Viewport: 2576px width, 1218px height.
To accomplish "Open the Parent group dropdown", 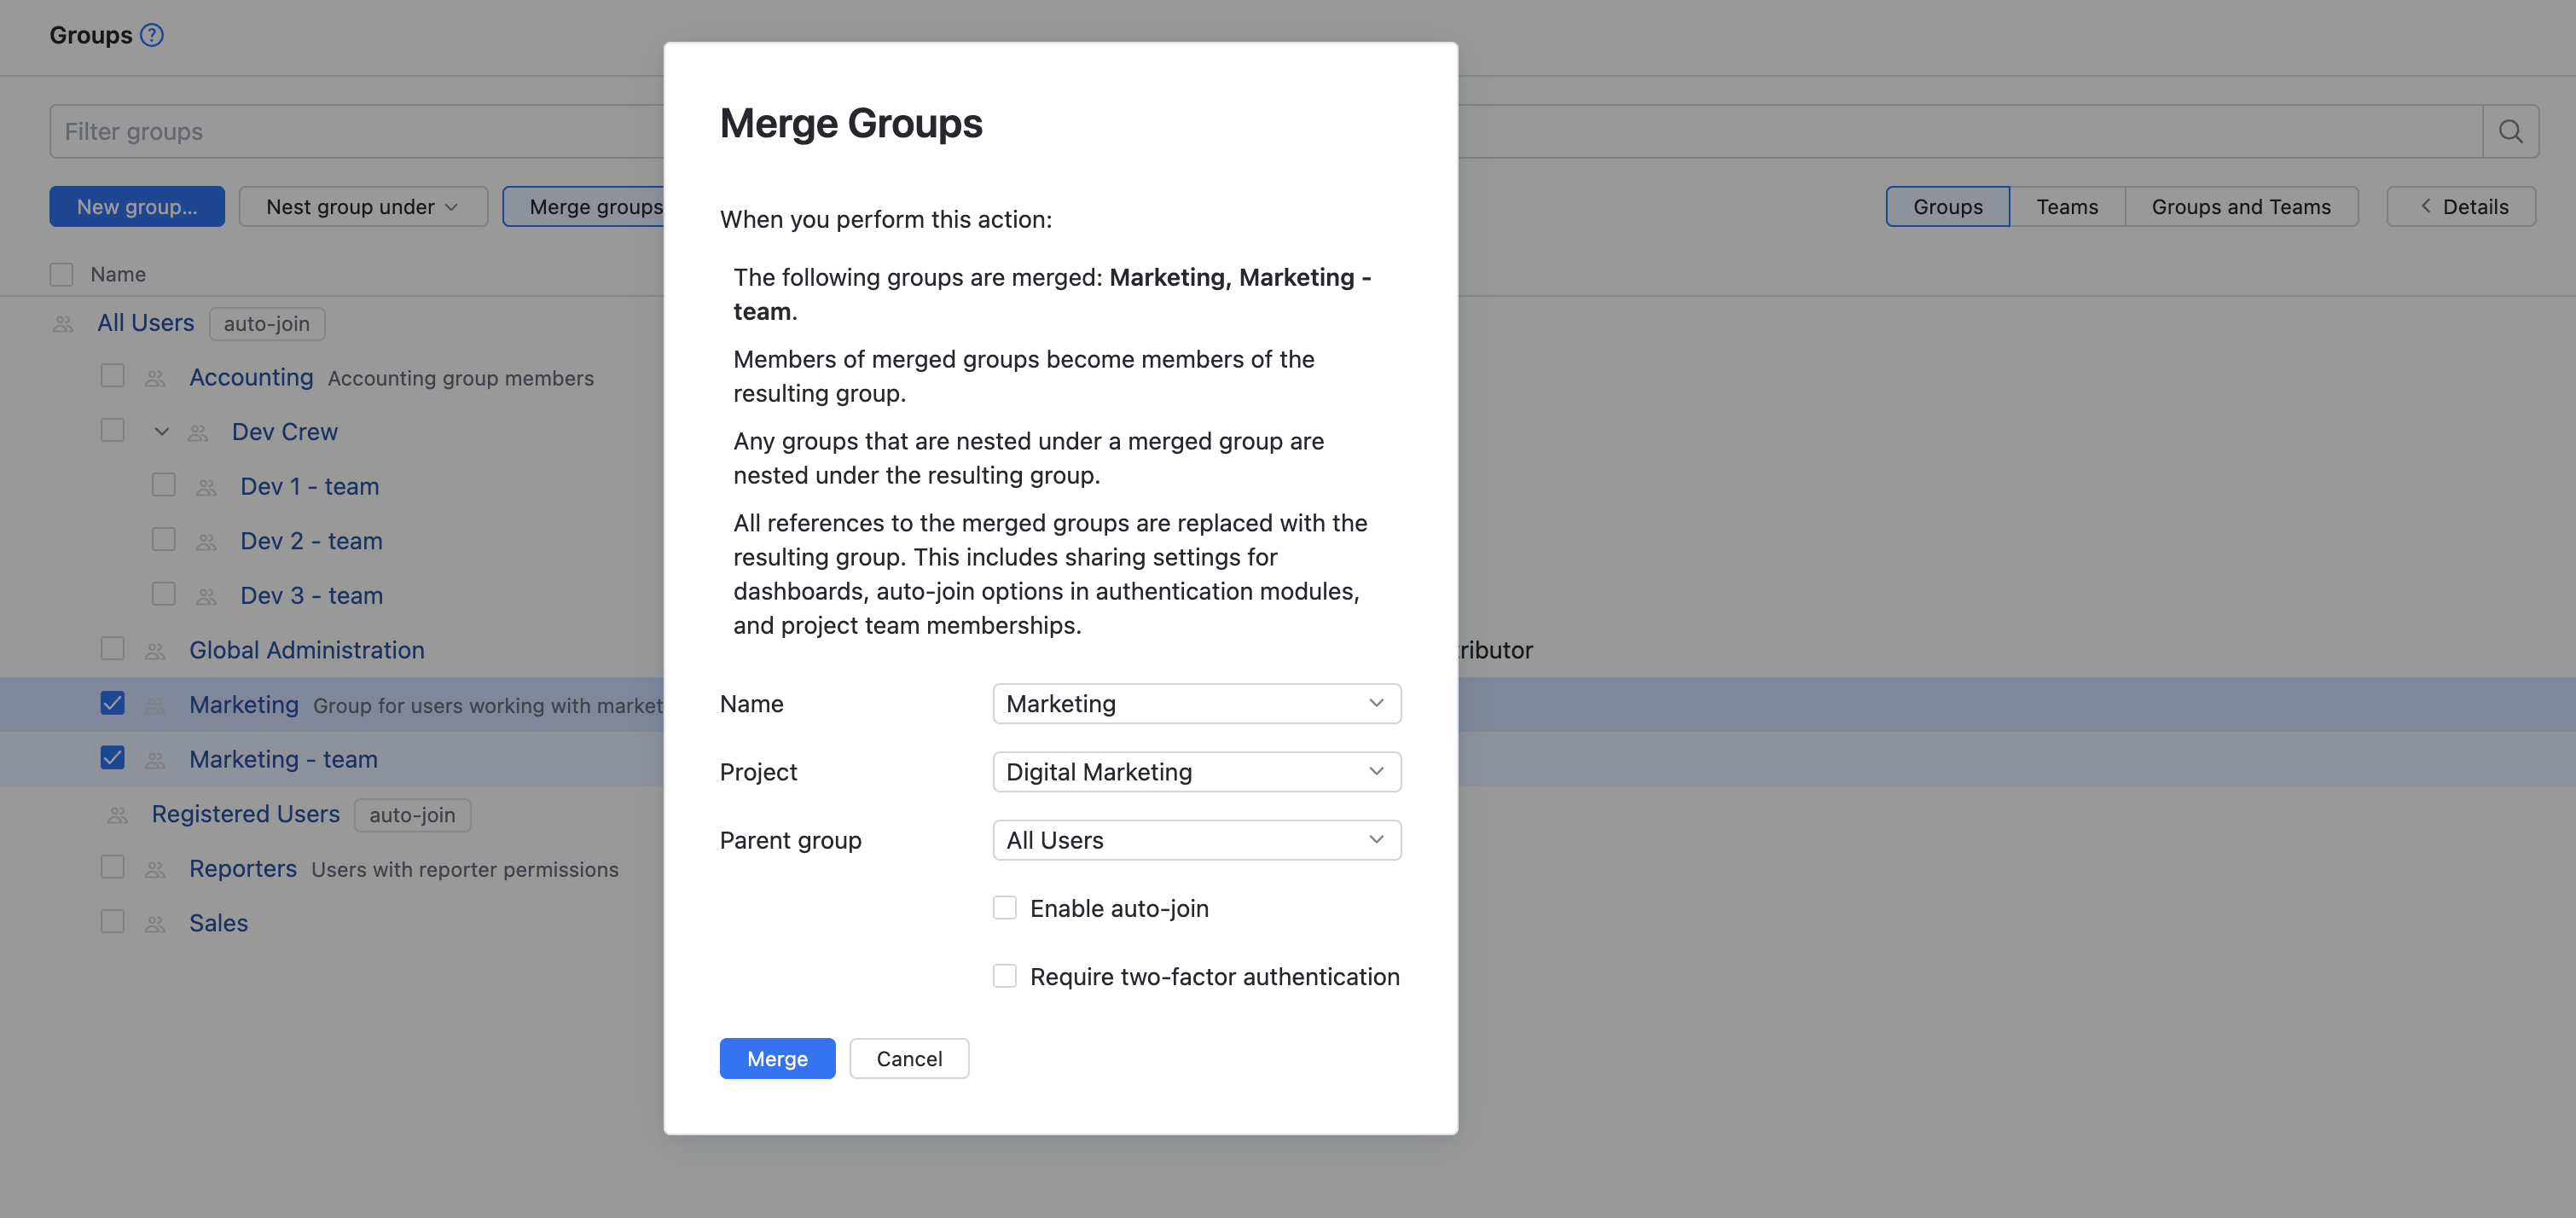I will coord(1196,840).
